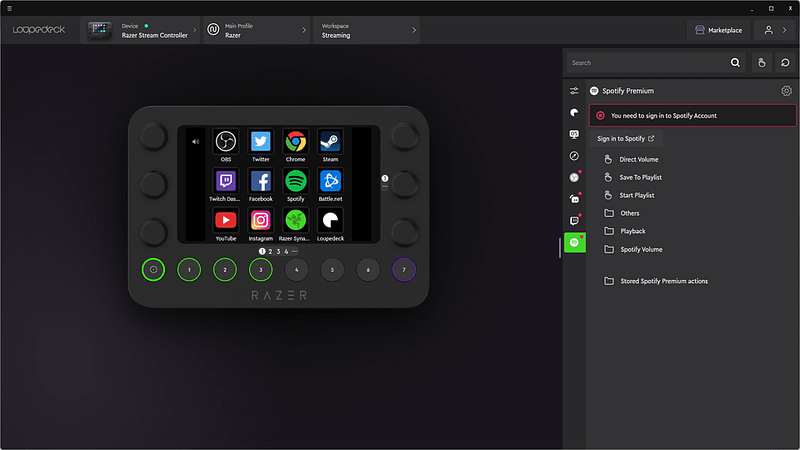Open Spotify Premium plugin settings gear
Screen dimensions: 800x450
tap(786, 91)
